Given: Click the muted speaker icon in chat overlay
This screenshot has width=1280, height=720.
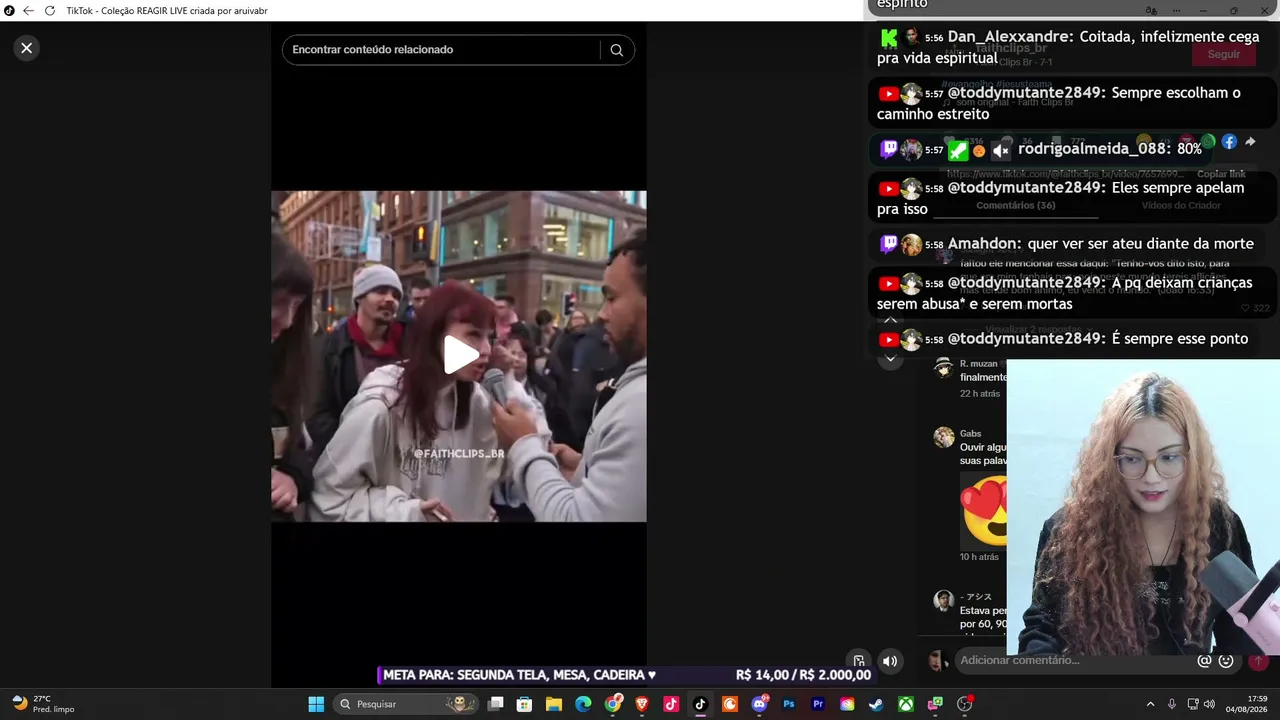Looking at the screenshot, I should click(x=1001, y=150).
